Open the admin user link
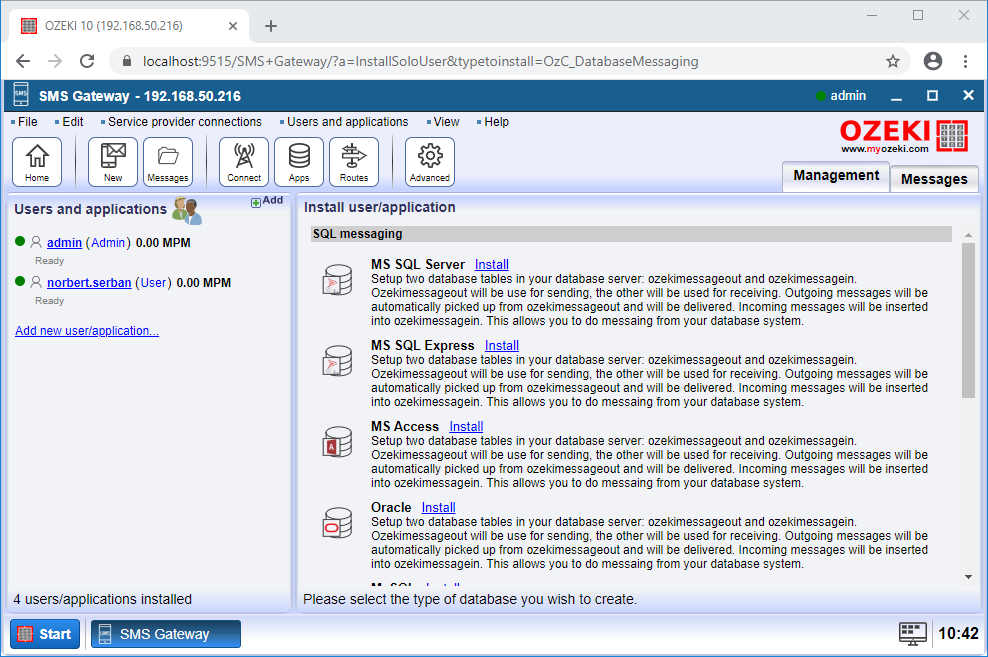The width and height of the screenshot is (988, 657). (64, 243)
